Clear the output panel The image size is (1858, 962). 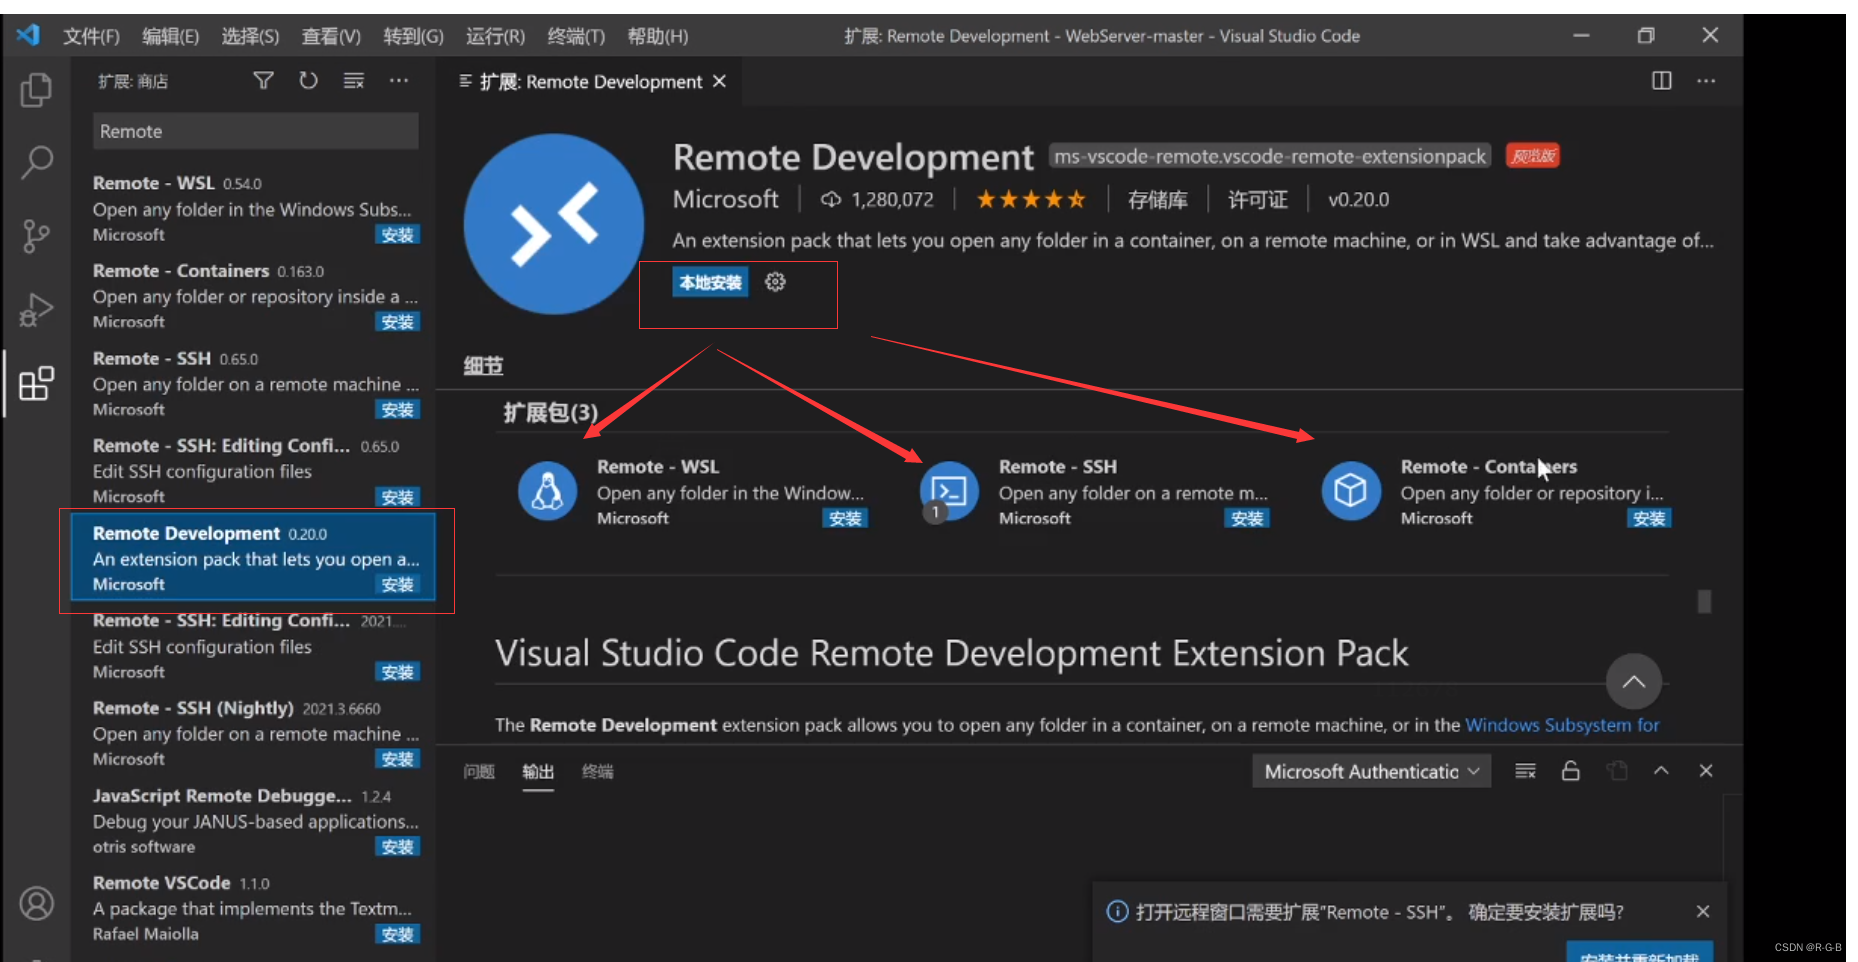[1525, 771]
